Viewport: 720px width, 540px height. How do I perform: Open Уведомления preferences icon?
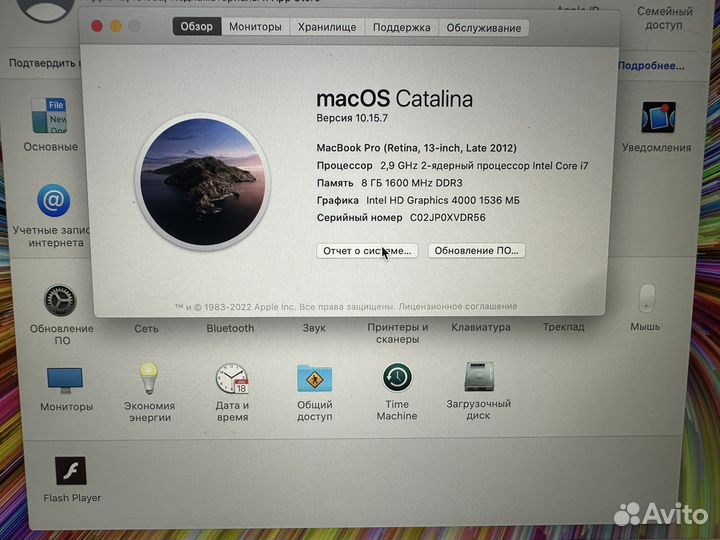click(658, 117)
